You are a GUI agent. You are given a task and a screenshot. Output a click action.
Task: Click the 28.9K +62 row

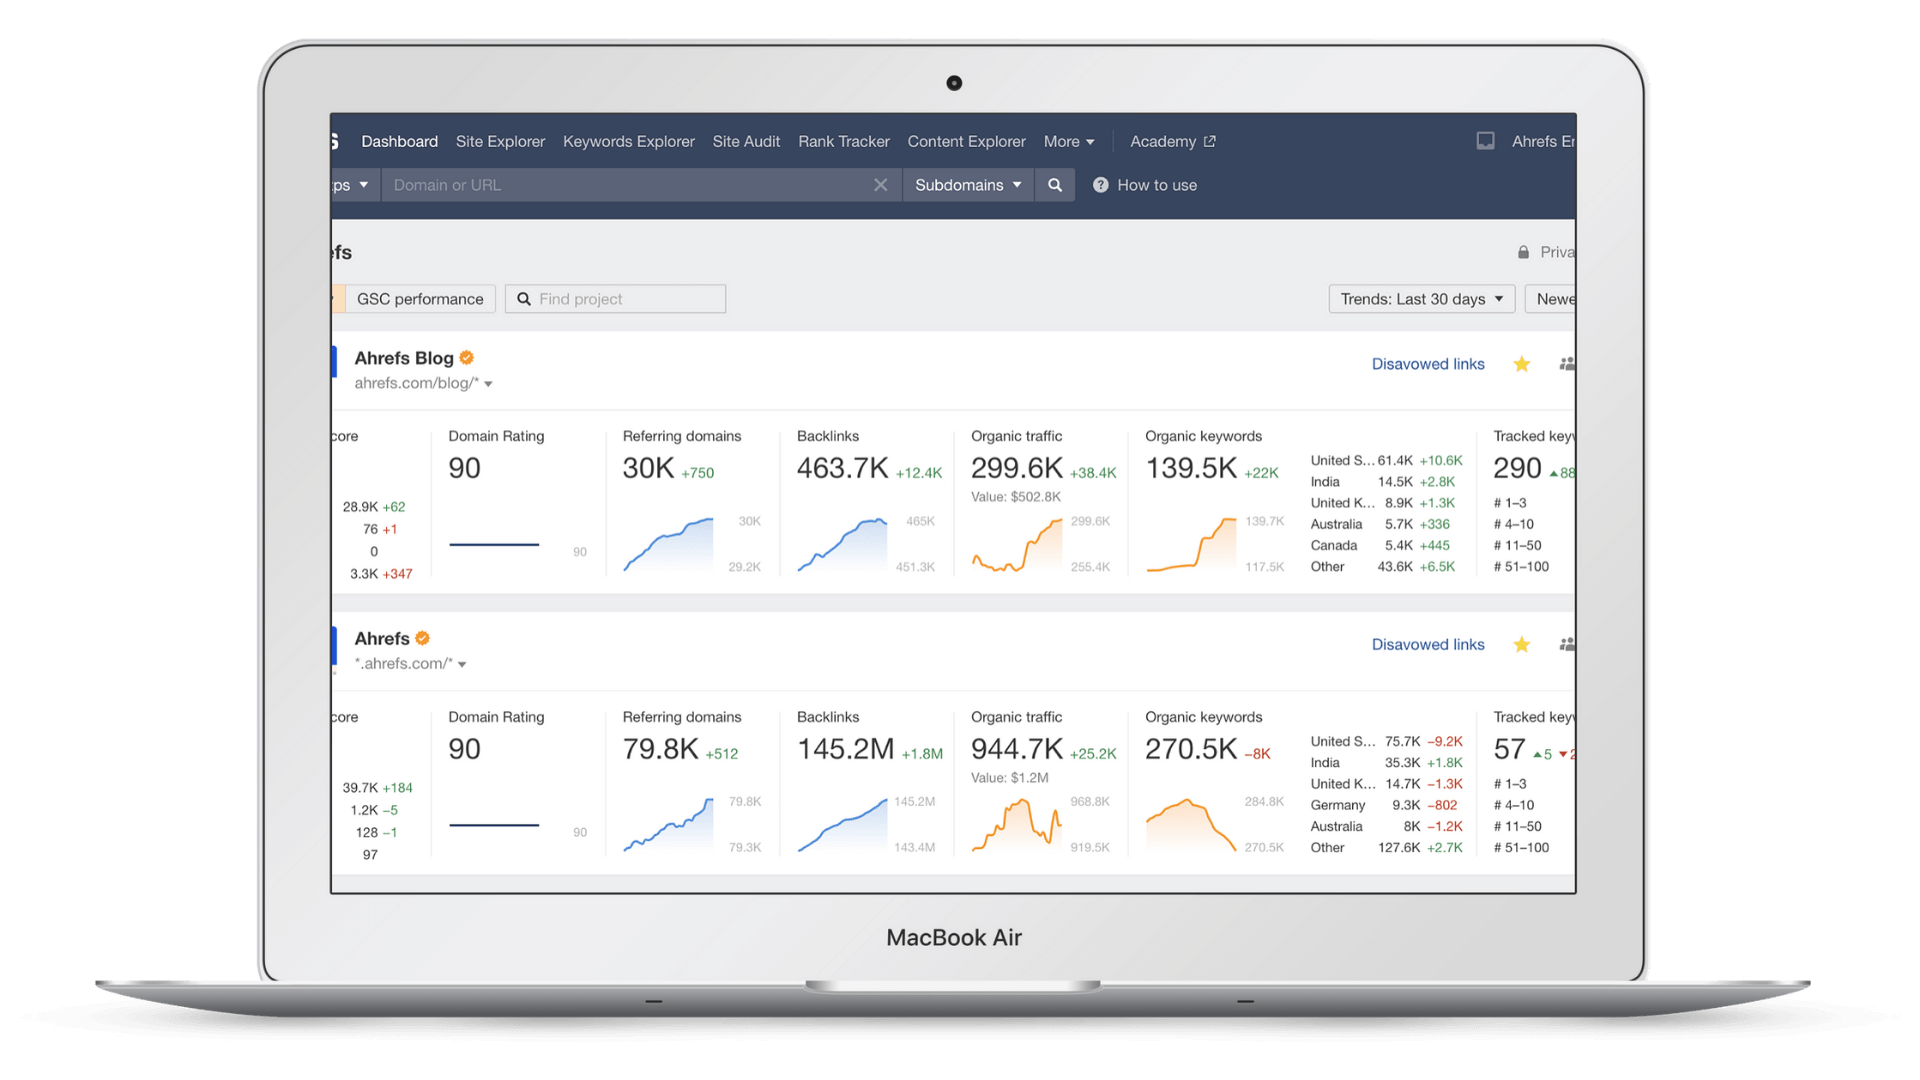[x=374, y=507]
